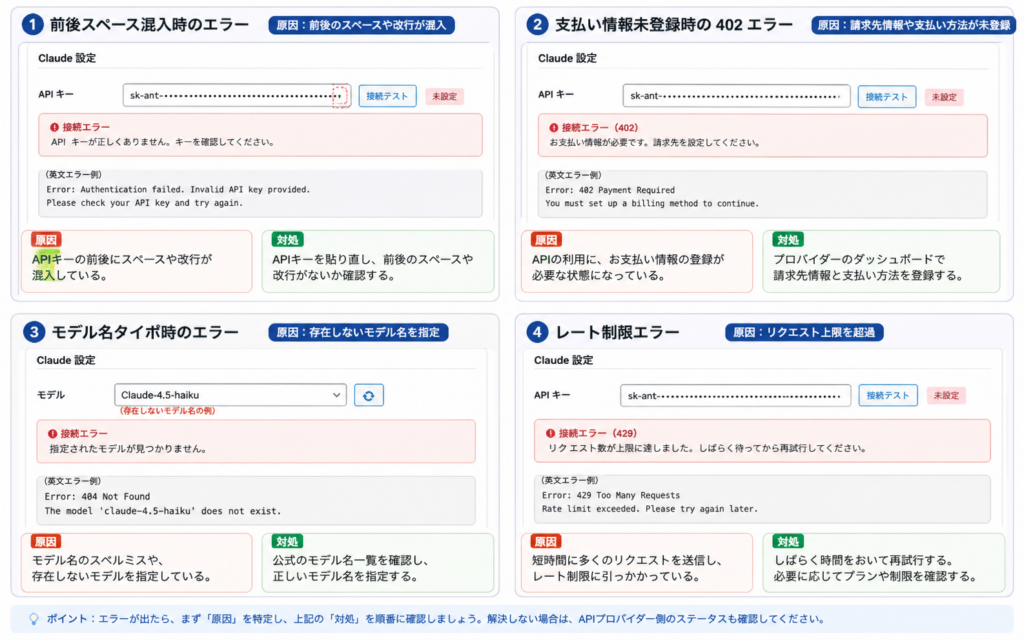
Task: Click the 未設定 badge in the レート制限エラー panel
Action: click(946, 396)
